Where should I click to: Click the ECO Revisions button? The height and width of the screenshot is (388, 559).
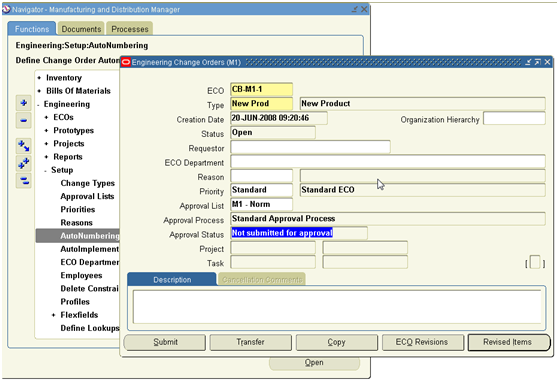(423, 342)
